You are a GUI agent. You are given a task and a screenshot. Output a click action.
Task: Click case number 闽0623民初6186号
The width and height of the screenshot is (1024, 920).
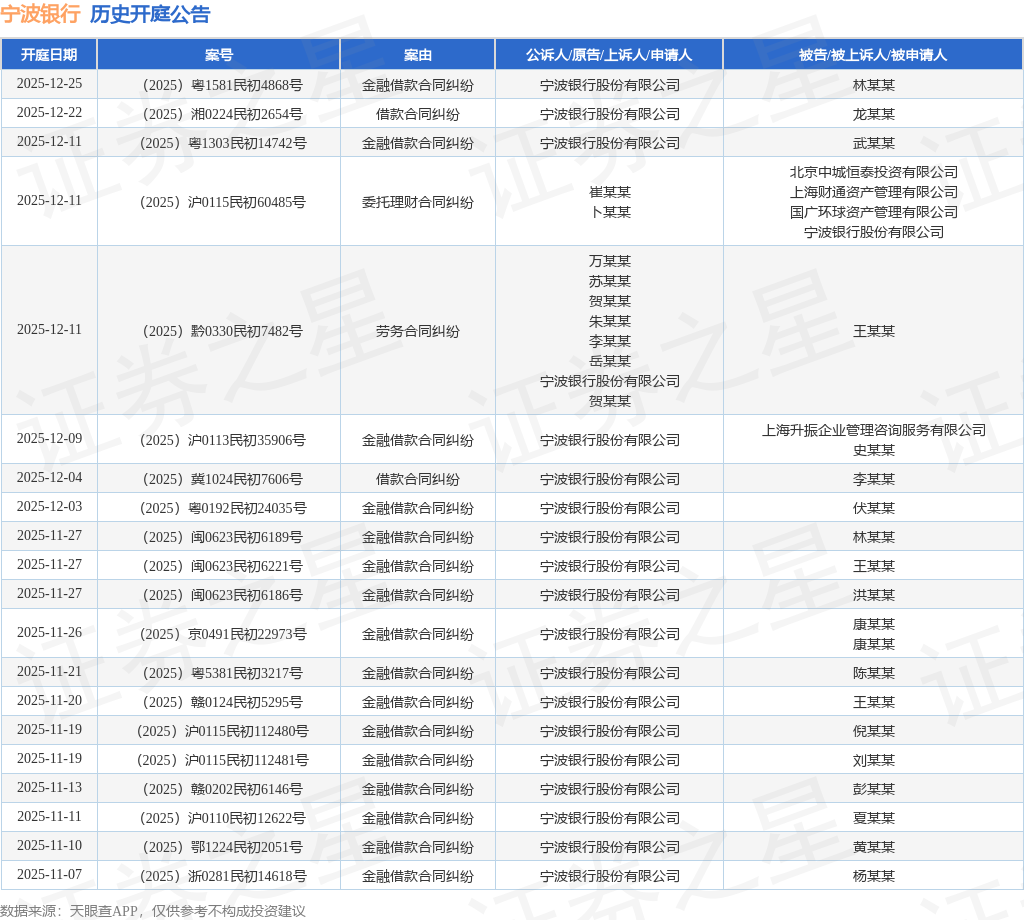223,595
